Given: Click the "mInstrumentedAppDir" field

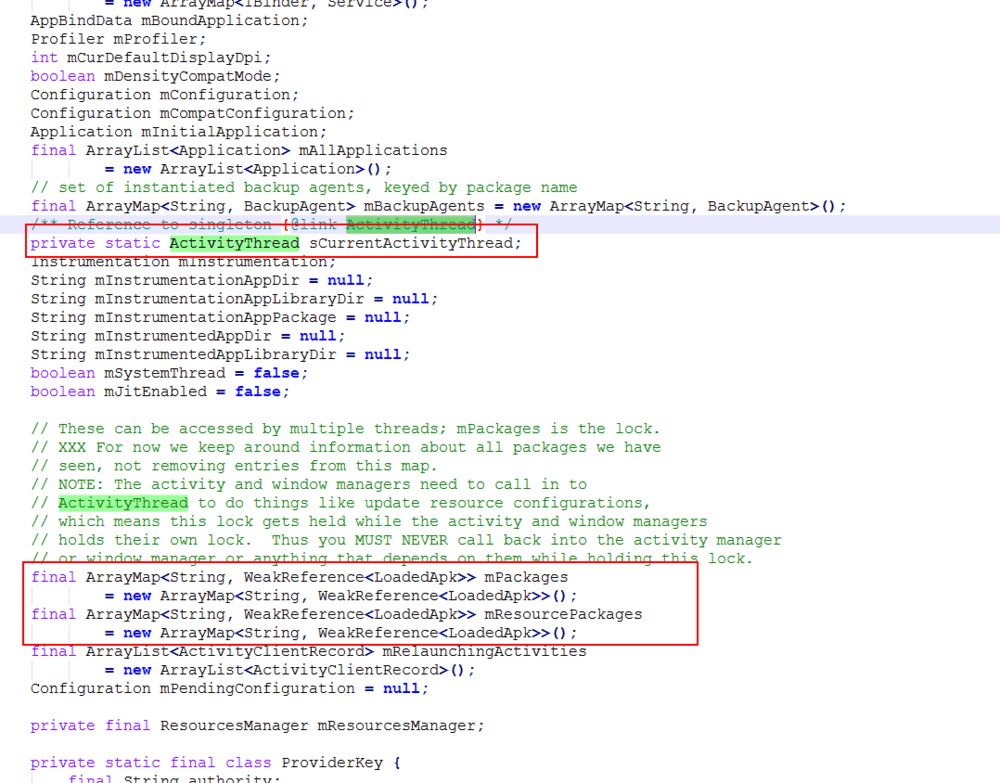Looking at the screenshot, I should pyautogui.click(x=183, y=335).
